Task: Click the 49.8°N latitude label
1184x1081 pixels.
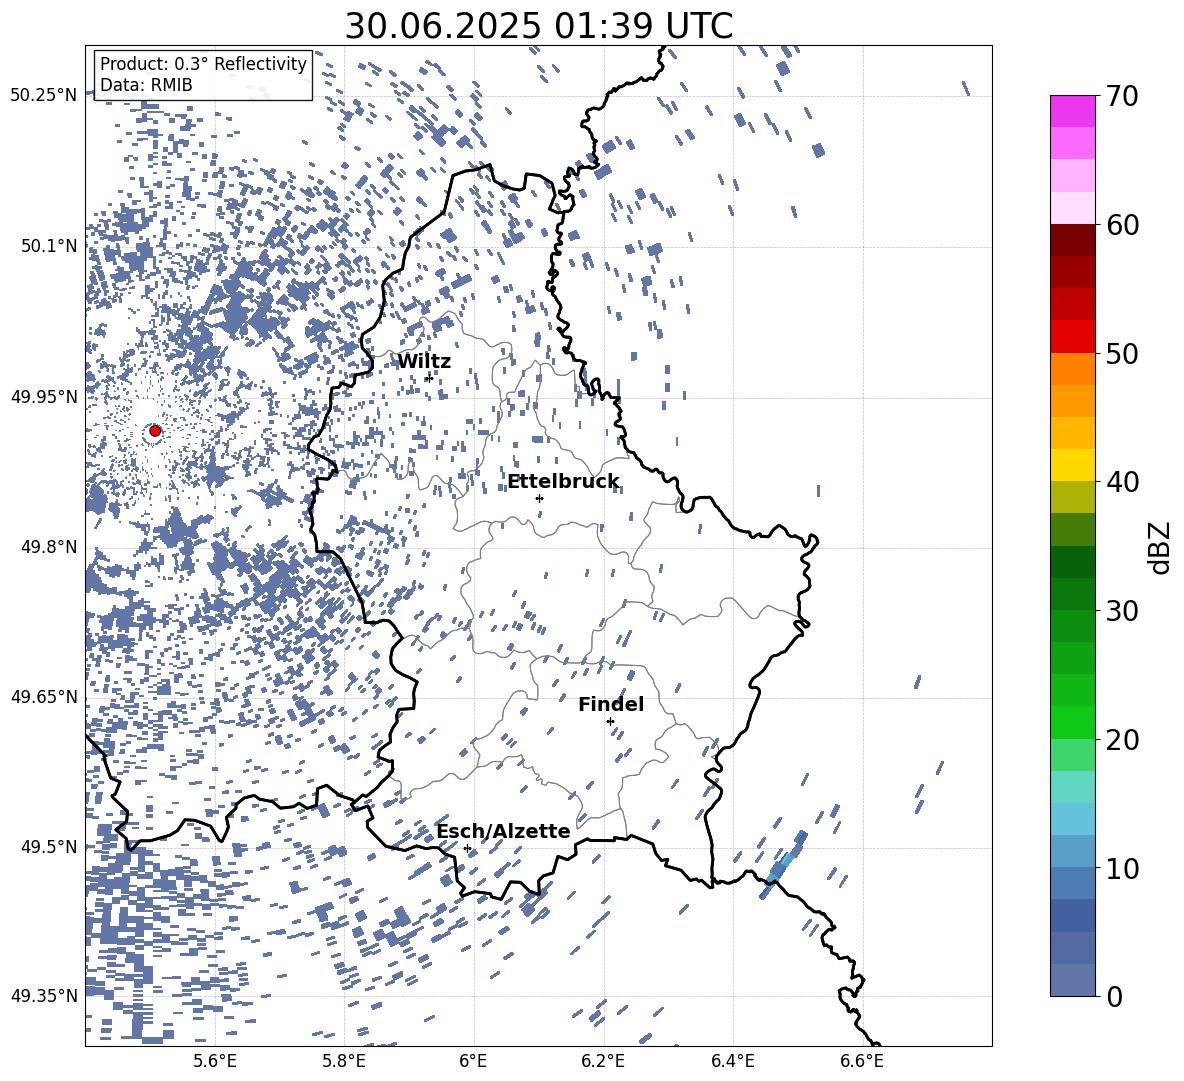Action: (x=48, y=547)
